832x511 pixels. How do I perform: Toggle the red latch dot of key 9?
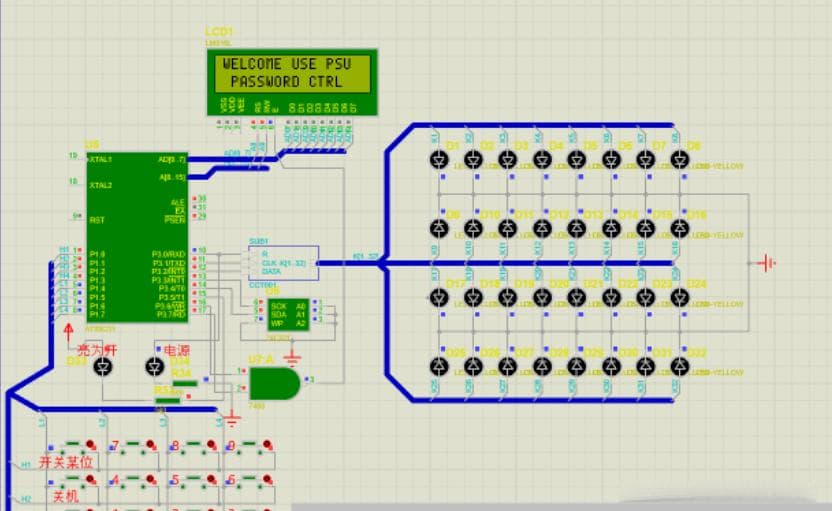click(267, 444)
